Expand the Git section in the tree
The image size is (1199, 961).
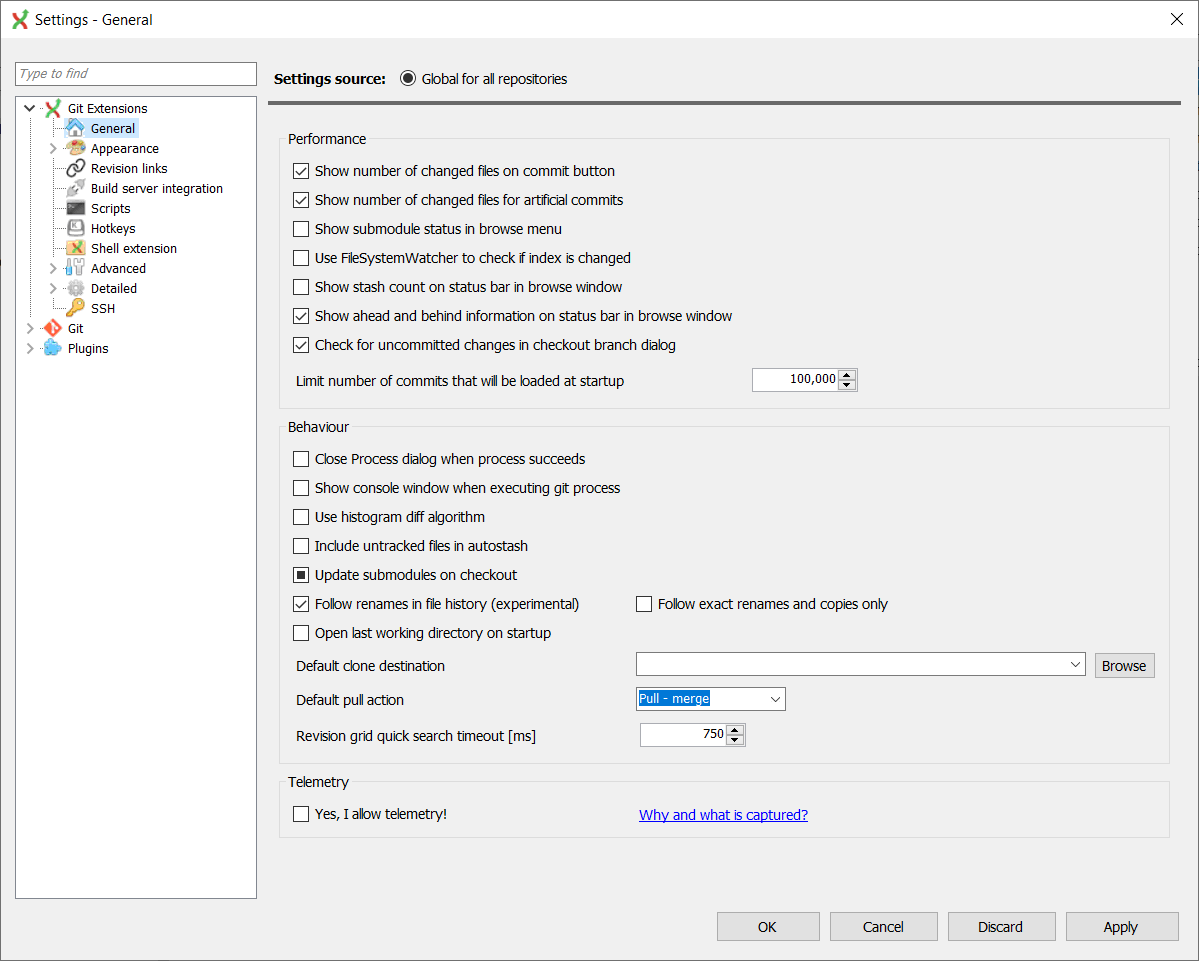30,328
